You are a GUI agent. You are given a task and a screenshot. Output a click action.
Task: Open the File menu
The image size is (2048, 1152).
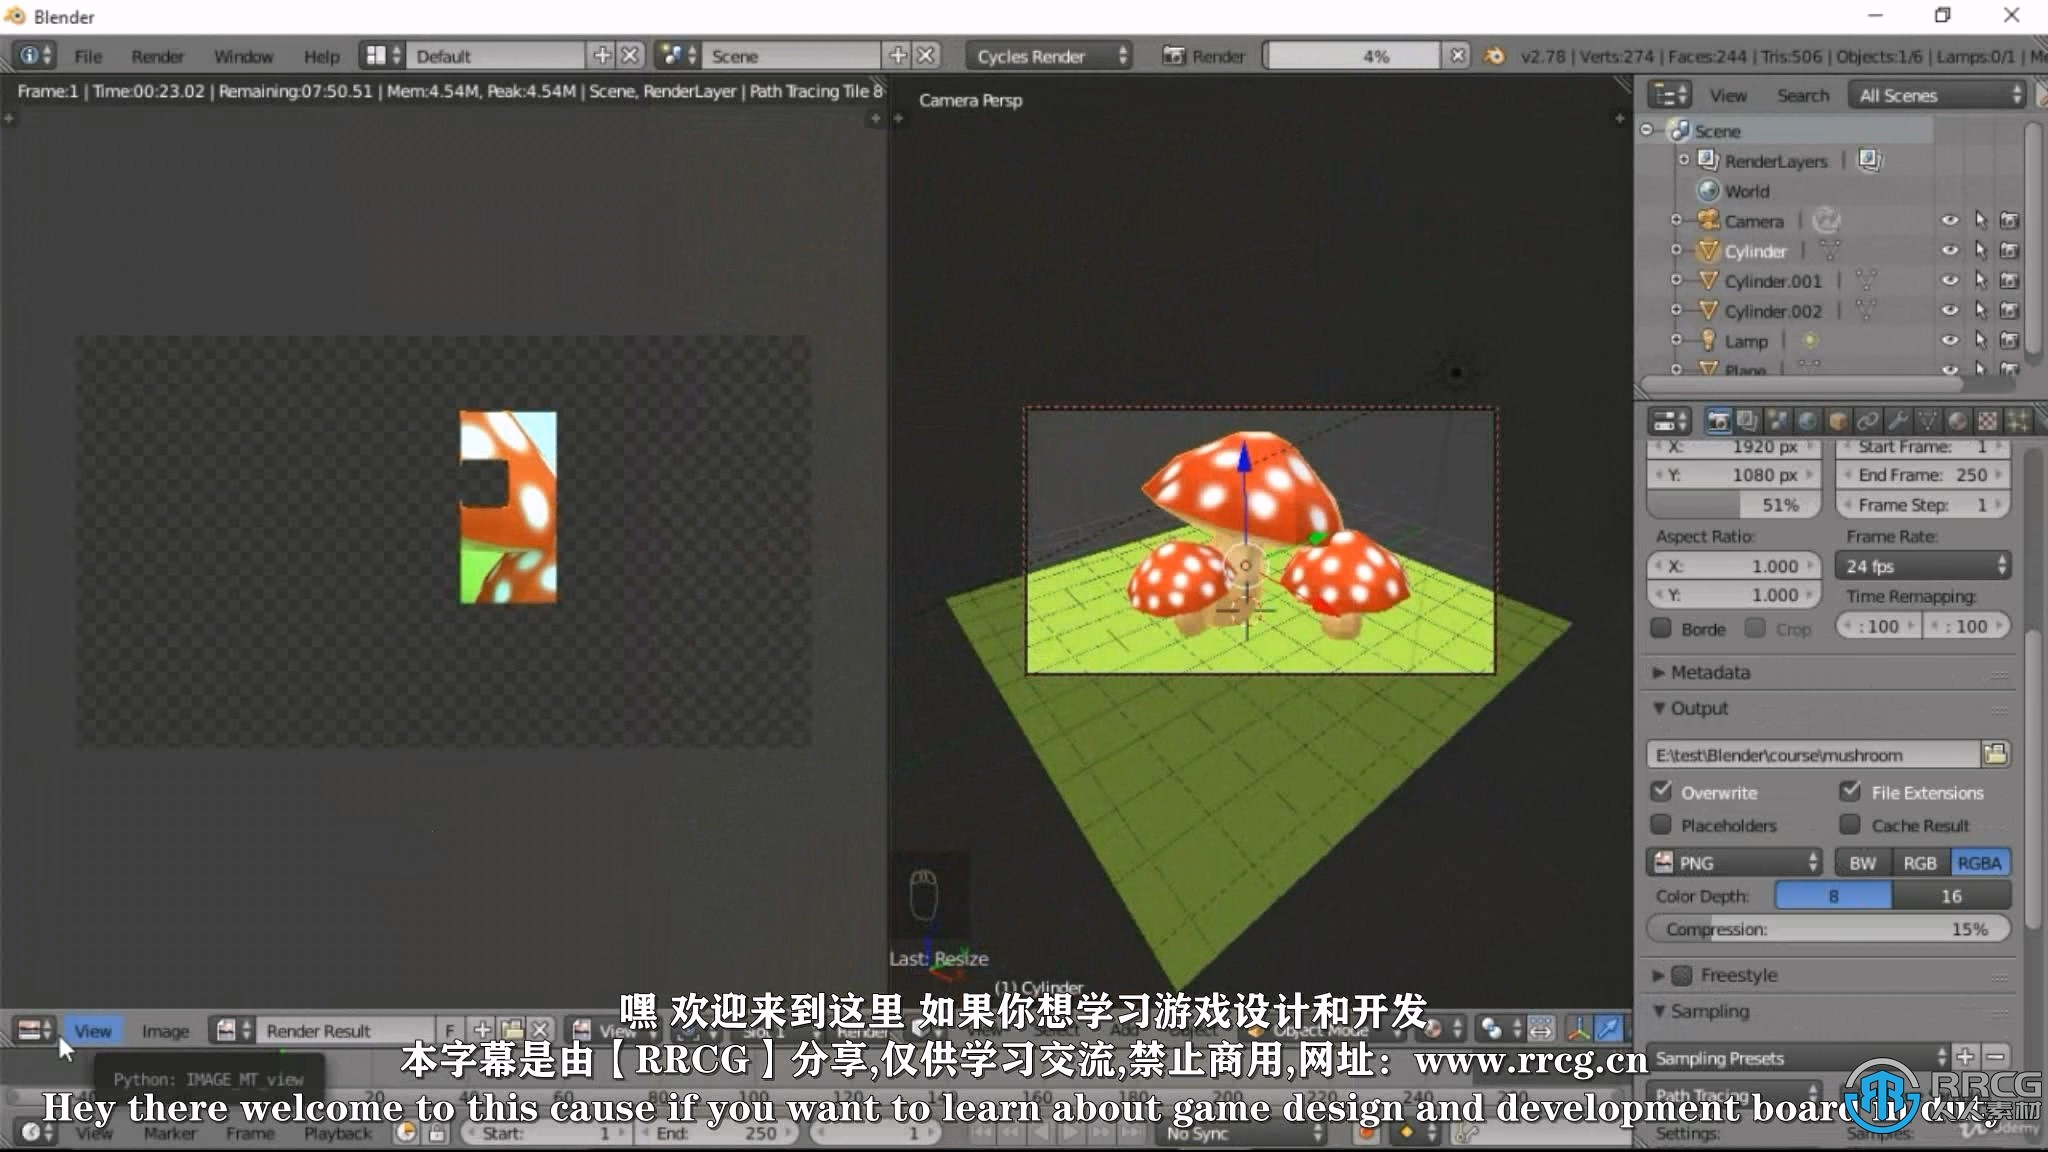[x=88, y=56]
